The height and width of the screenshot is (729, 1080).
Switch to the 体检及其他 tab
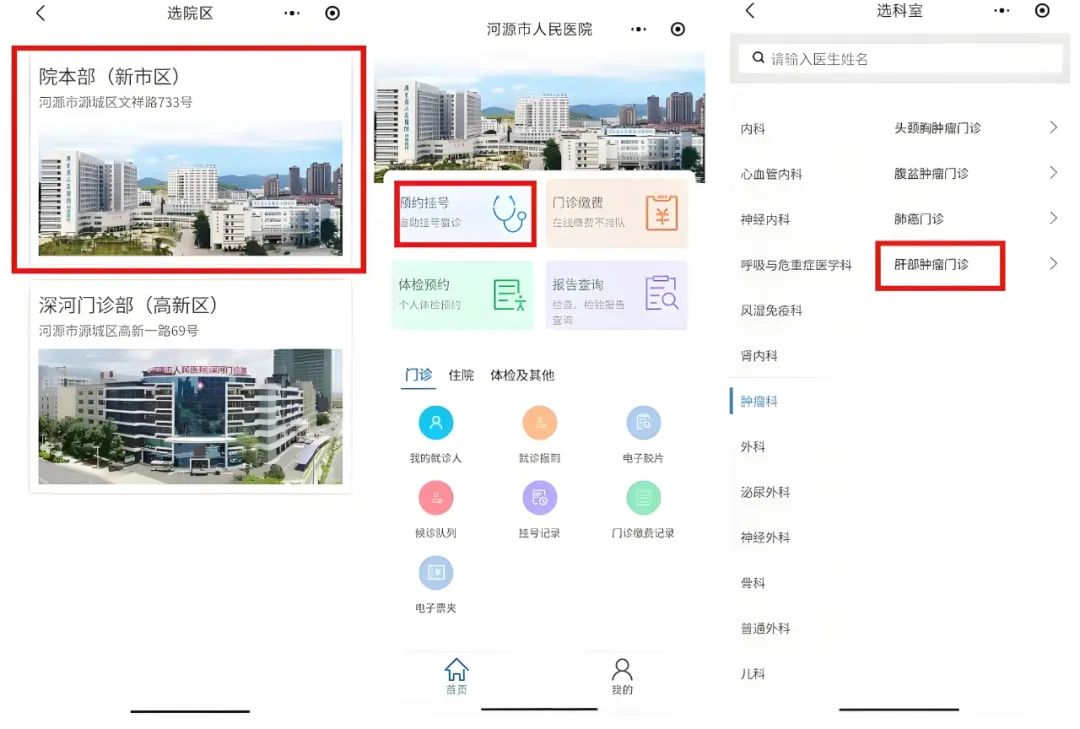point(521,375)
